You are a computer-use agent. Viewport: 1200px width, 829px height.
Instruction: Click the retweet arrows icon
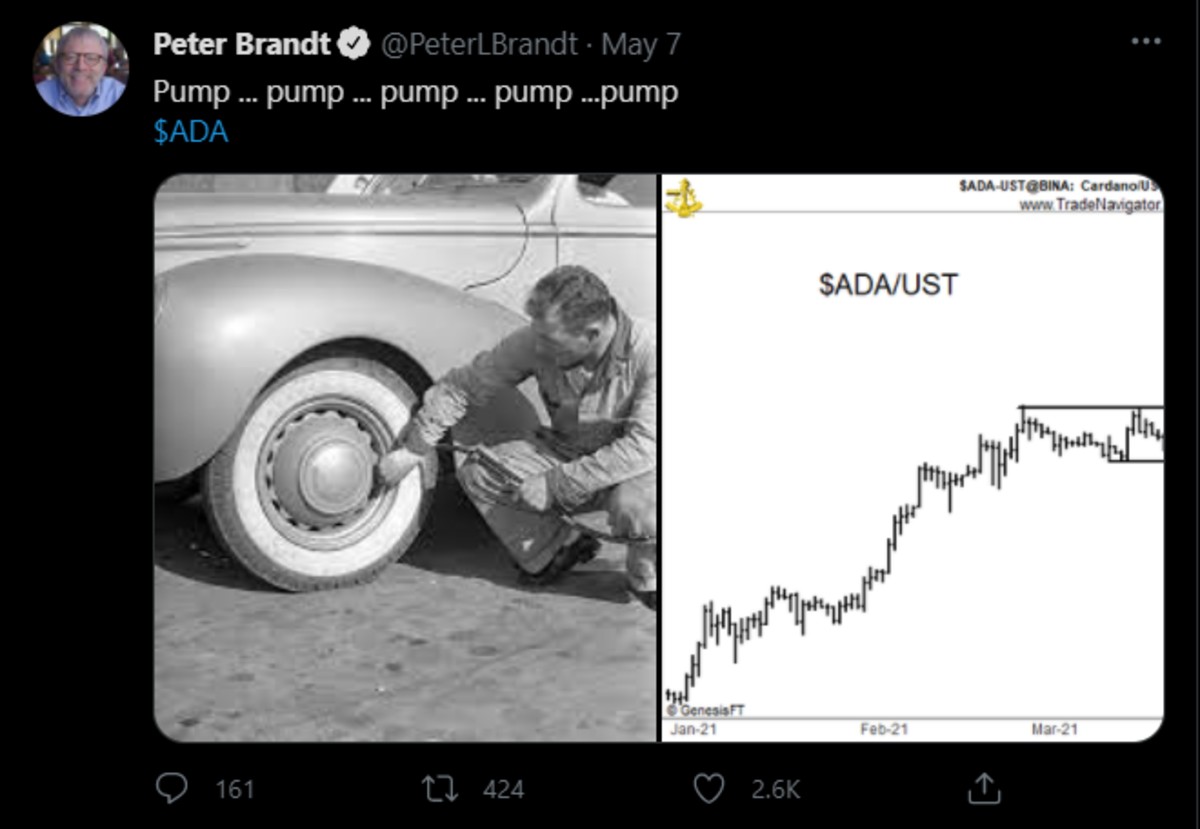click(x=440, y=789)
